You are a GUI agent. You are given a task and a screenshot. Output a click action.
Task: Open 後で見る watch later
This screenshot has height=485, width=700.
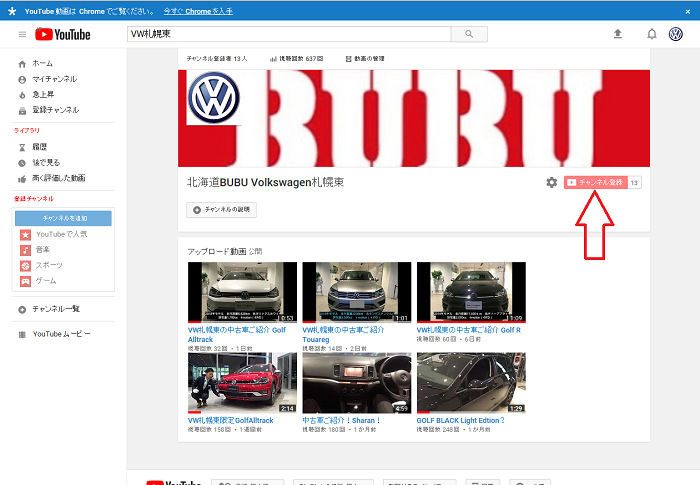[x=46, y=163]
